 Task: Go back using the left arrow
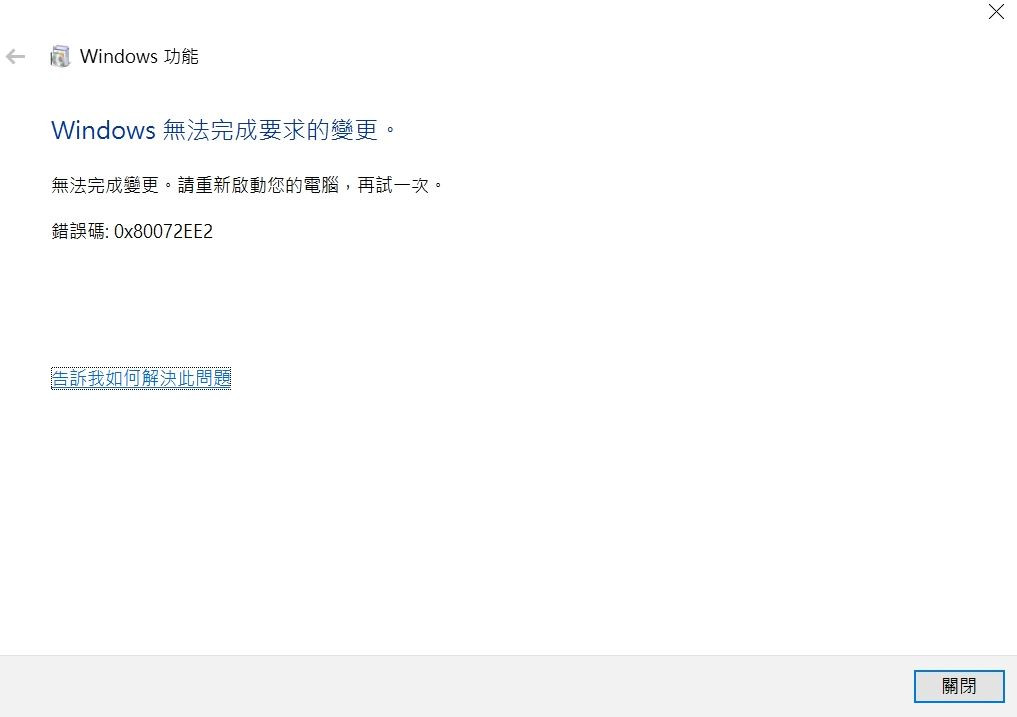click(x=16, y=56)
